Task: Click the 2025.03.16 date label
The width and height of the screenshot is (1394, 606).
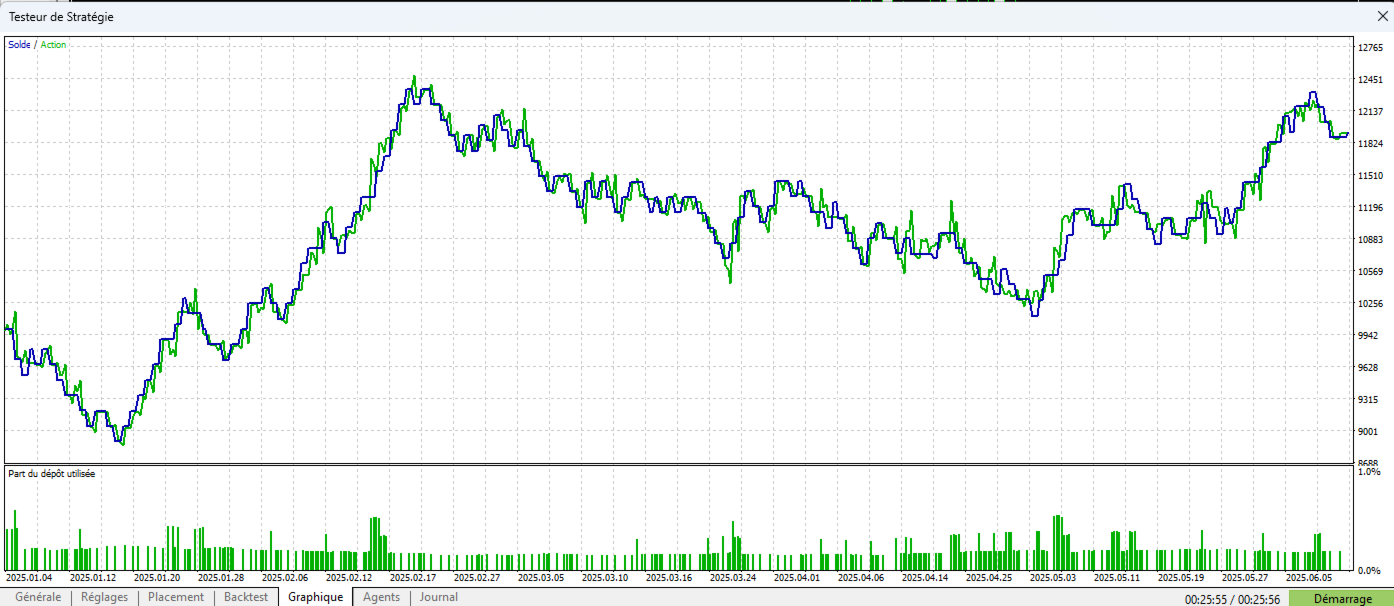Action: [669, 577]
